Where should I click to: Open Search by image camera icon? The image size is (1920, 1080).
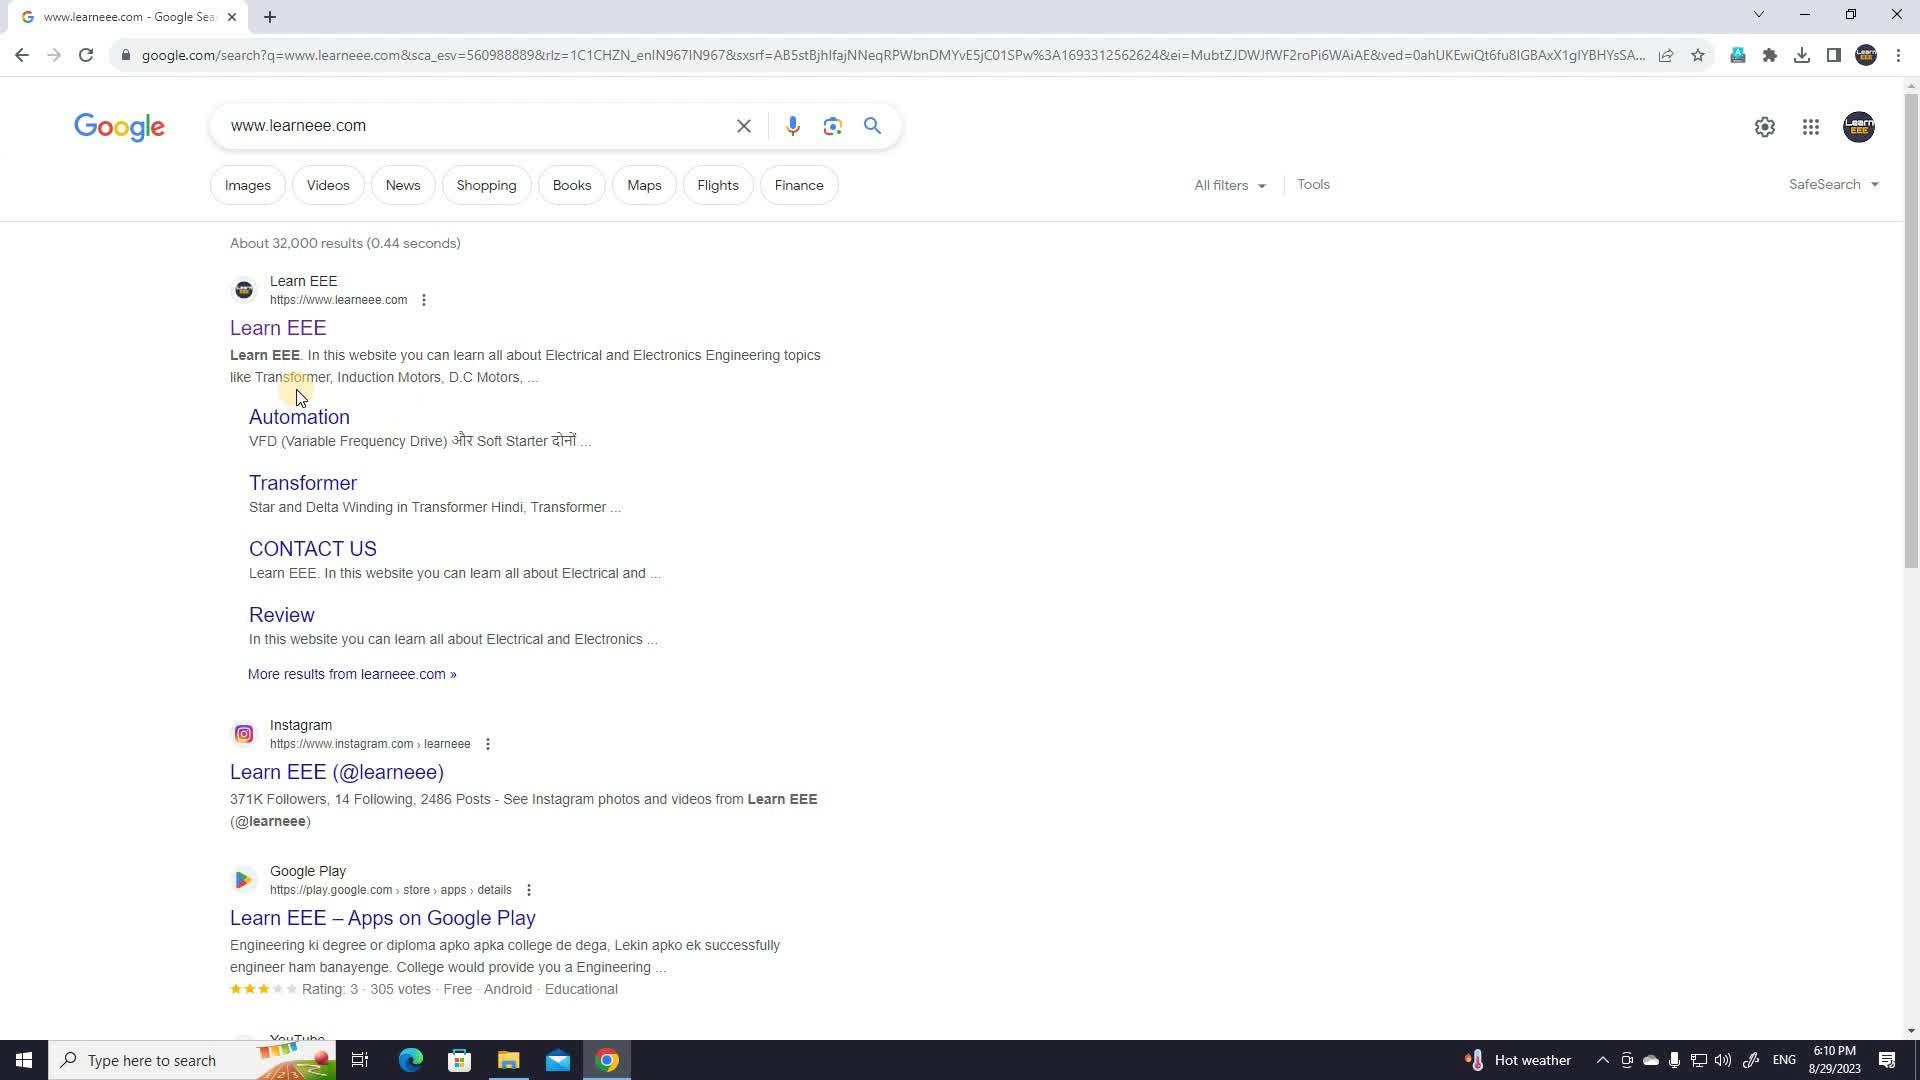pyautogui.click(x=833, y=126)
